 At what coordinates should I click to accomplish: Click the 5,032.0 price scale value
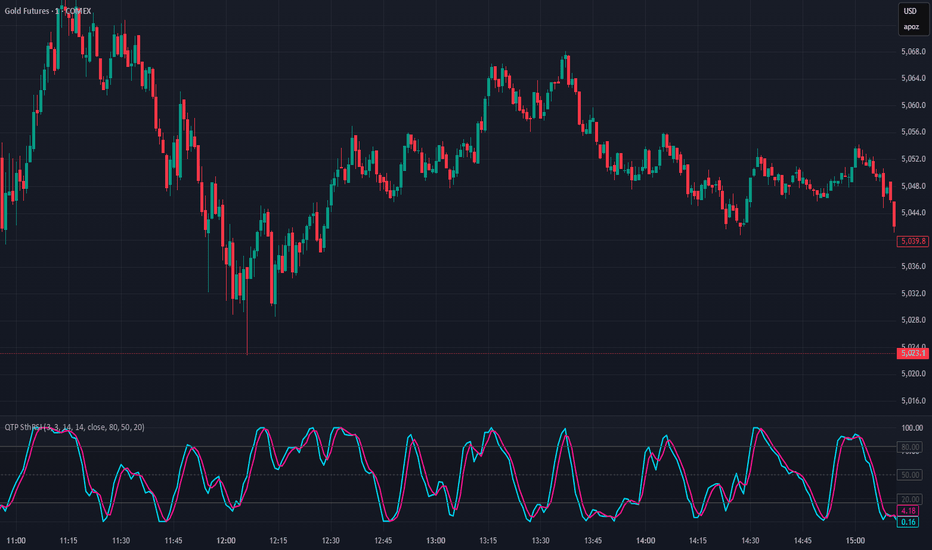click(913, 293)
